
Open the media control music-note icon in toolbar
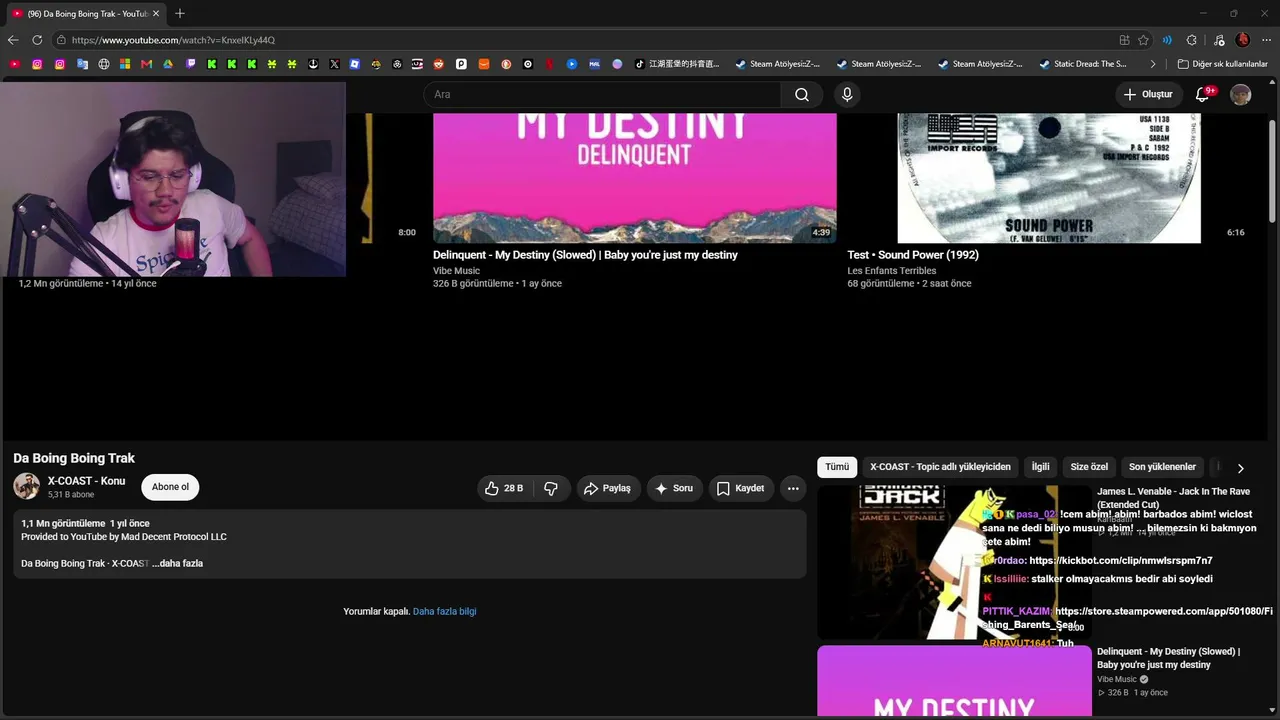pyautogui.click(x=1218, y=40)
